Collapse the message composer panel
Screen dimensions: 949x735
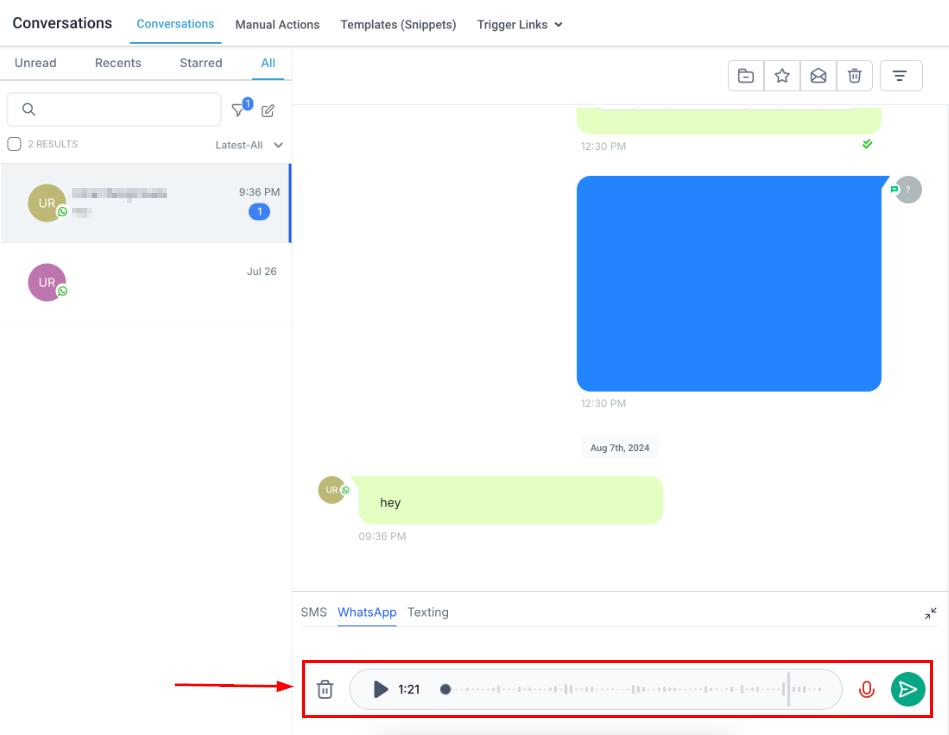point(931,613)
